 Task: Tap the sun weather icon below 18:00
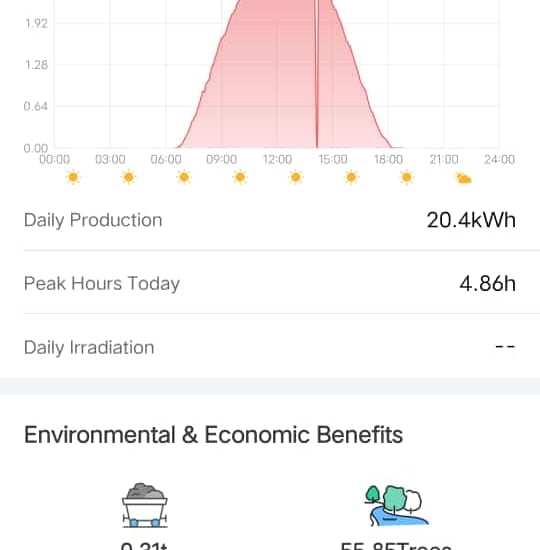[x=407, y=177]
